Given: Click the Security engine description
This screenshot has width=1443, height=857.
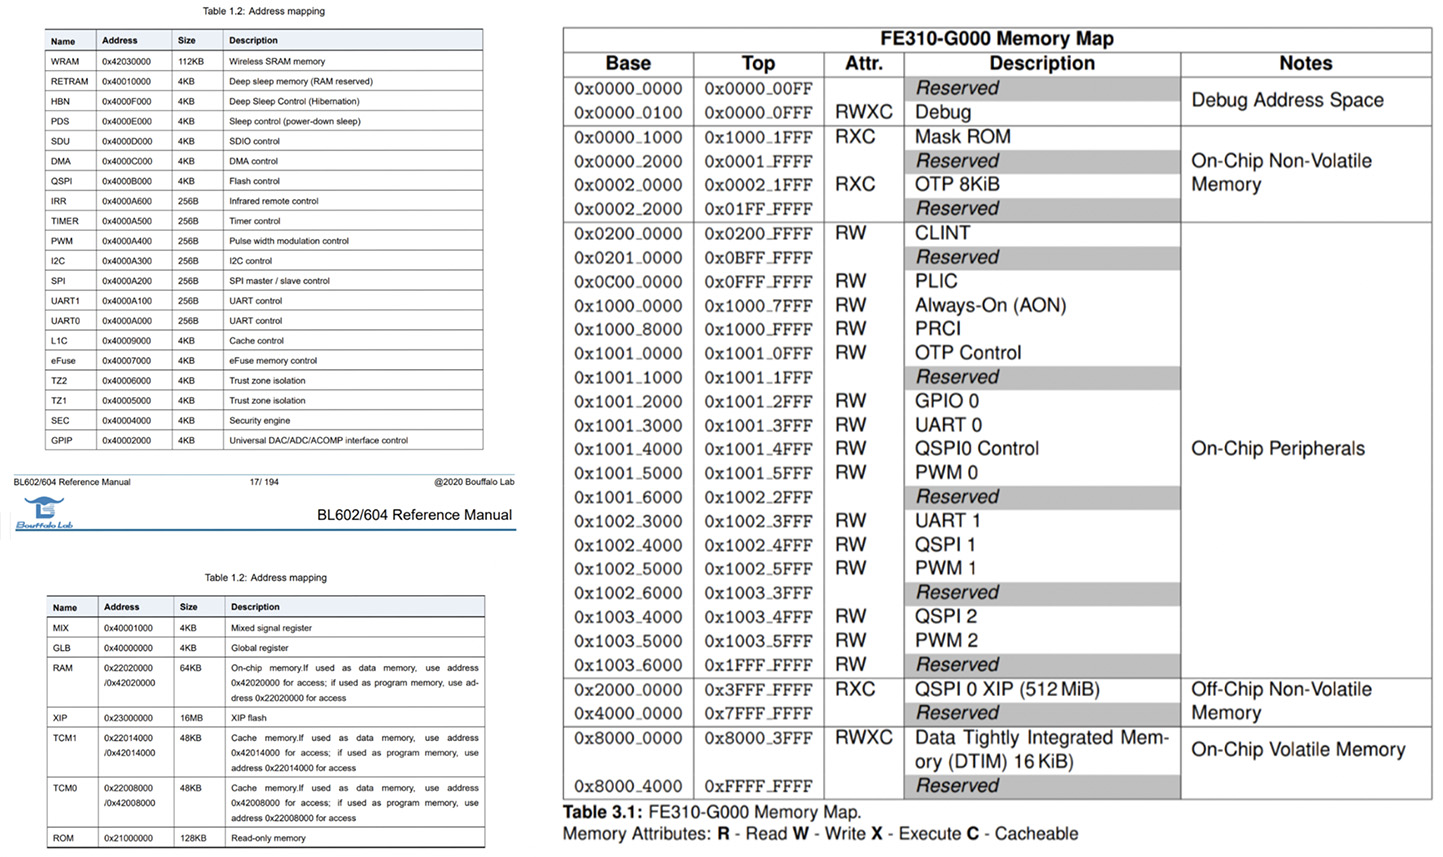Looking at the screenshot, I should point(259,421).
